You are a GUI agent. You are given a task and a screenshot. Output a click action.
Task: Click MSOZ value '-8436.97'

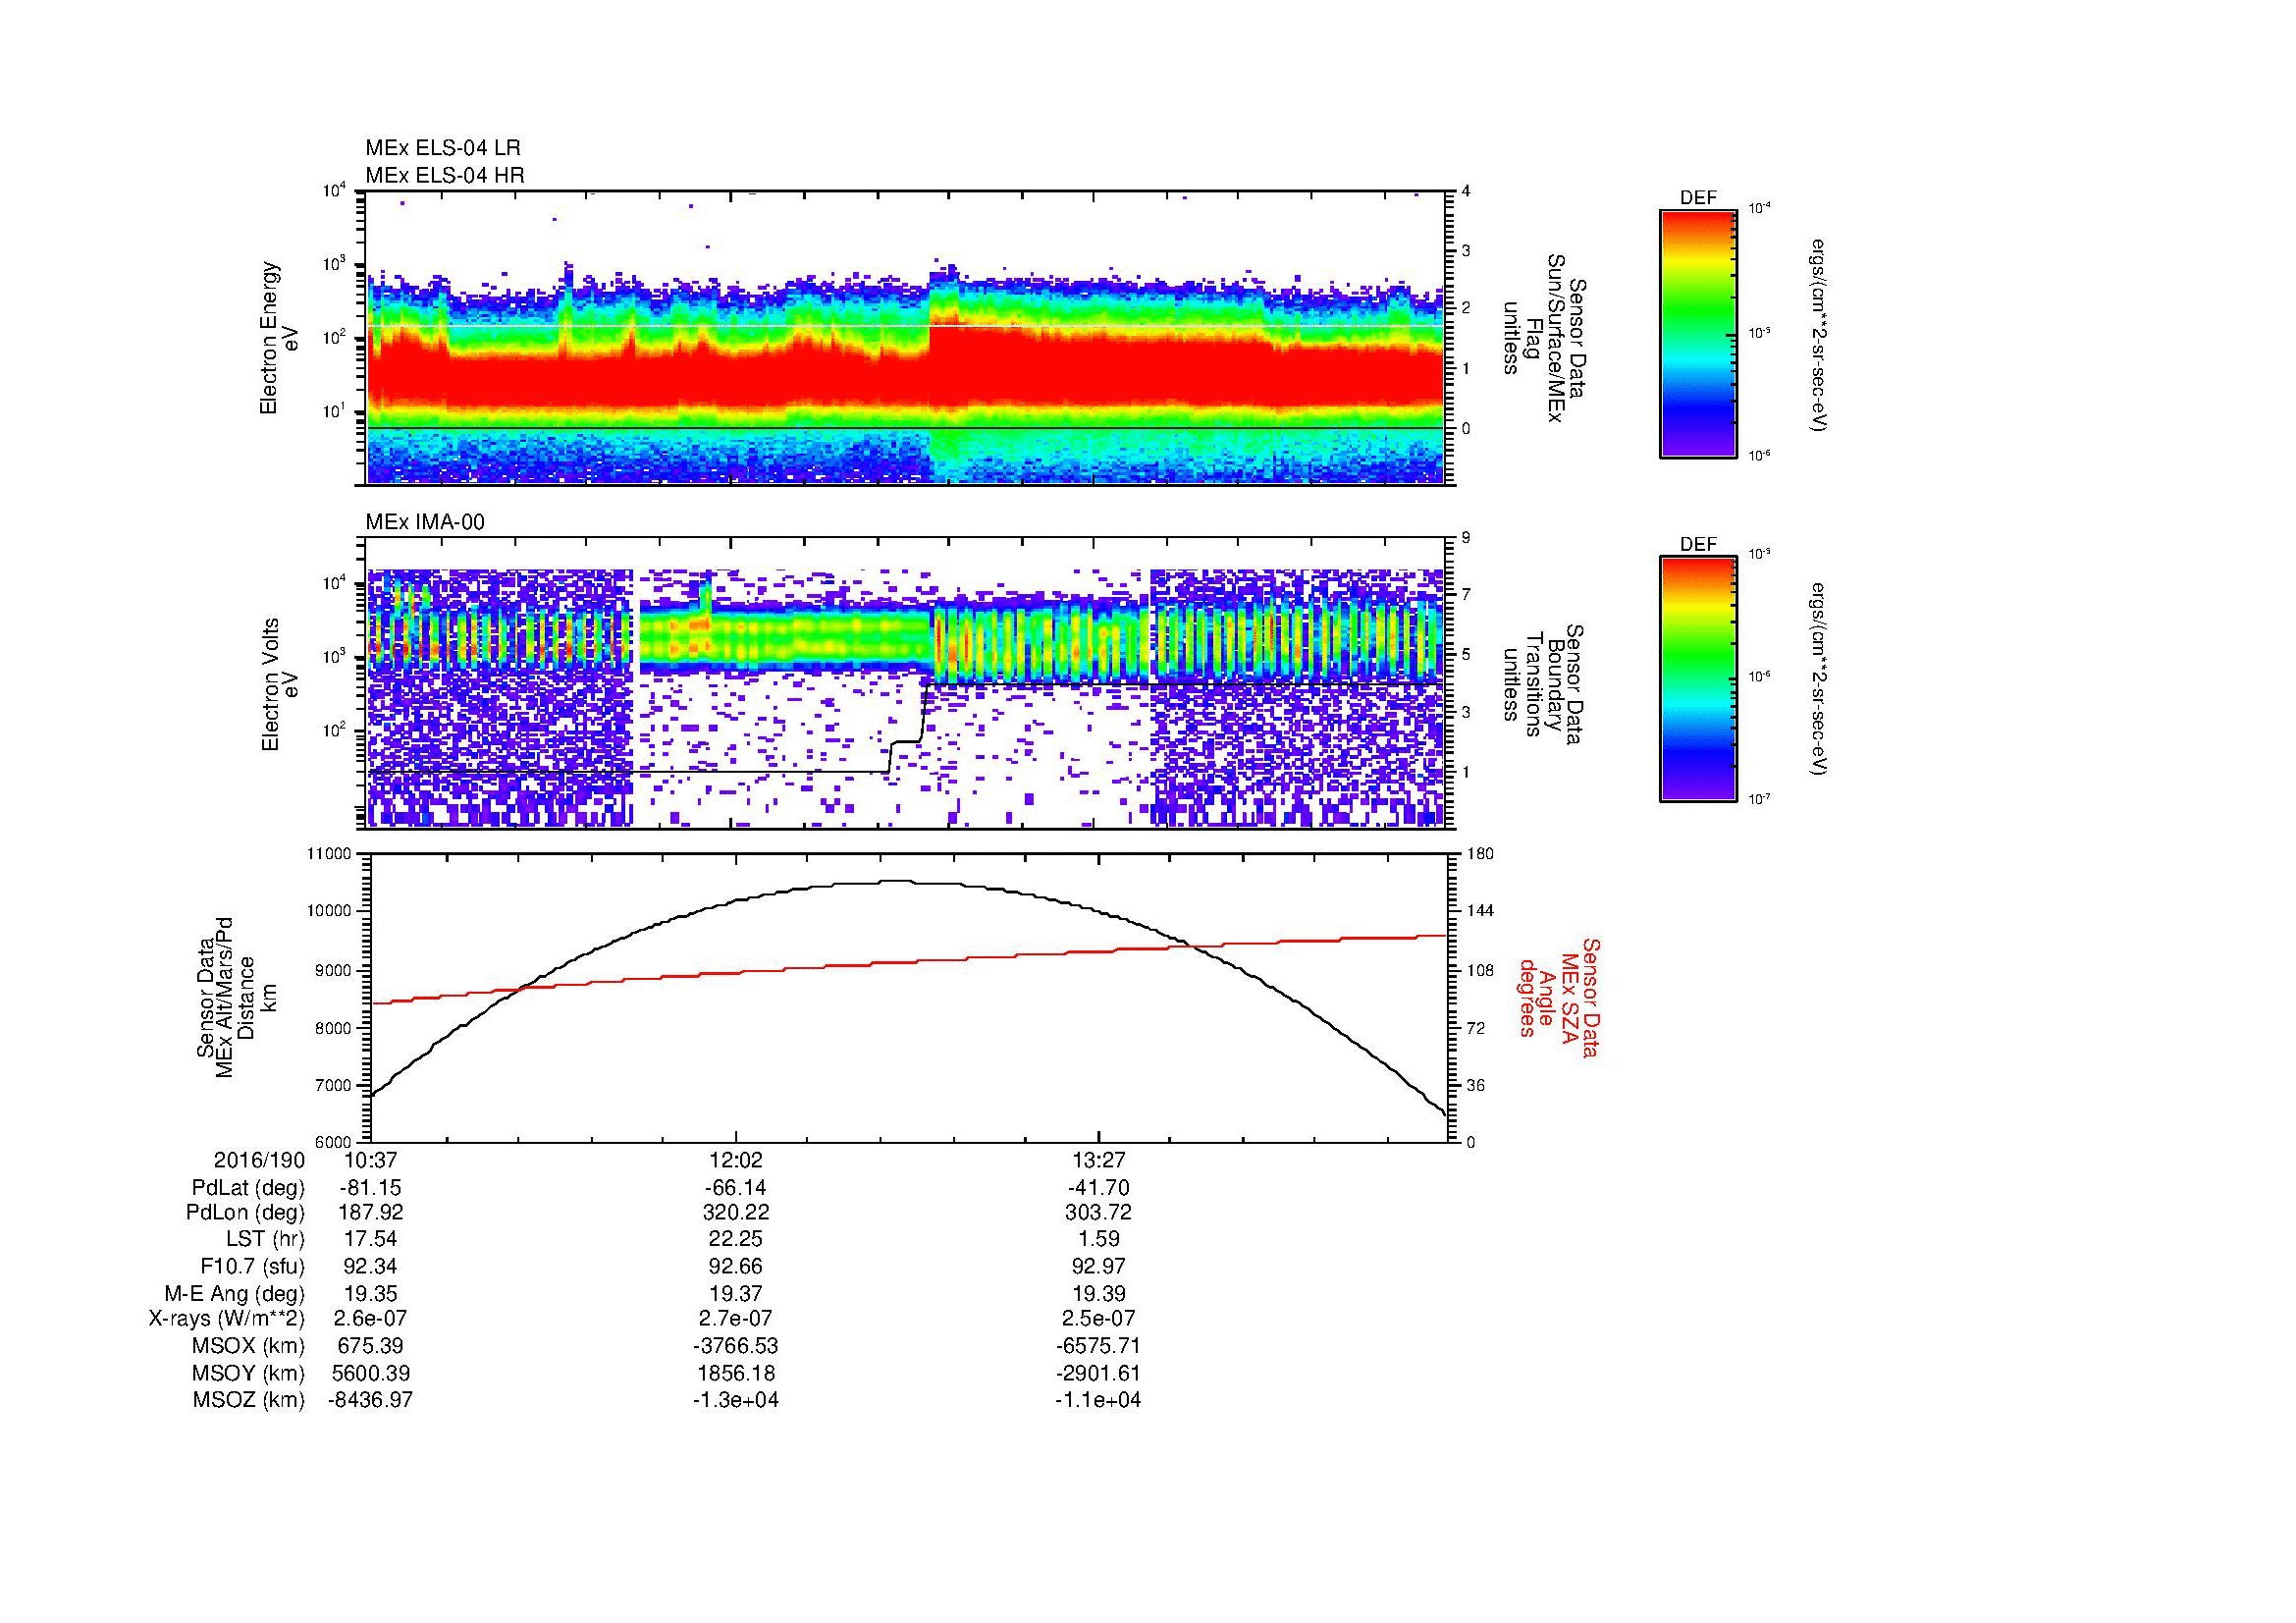(371, 1400)
